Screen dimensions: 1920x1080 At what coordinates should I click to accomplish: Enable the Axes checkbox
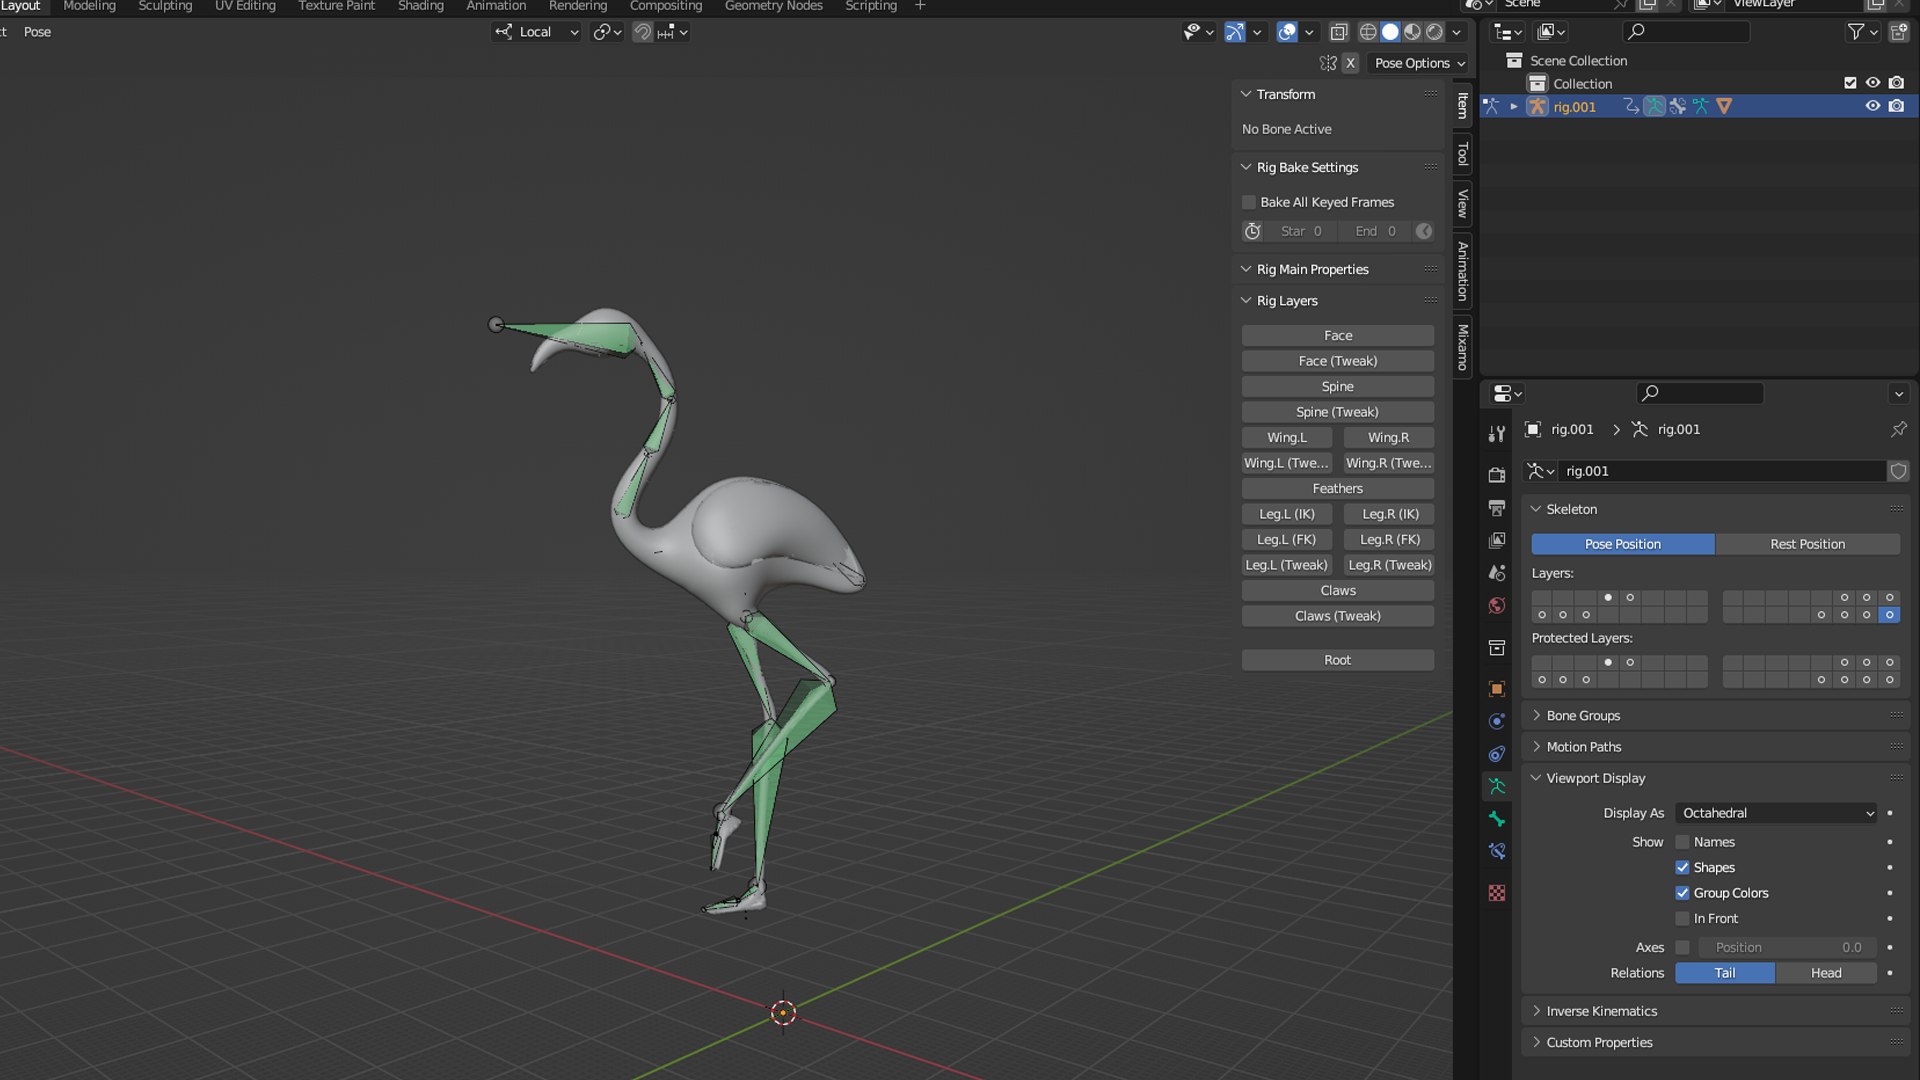tap(1682, 947)
